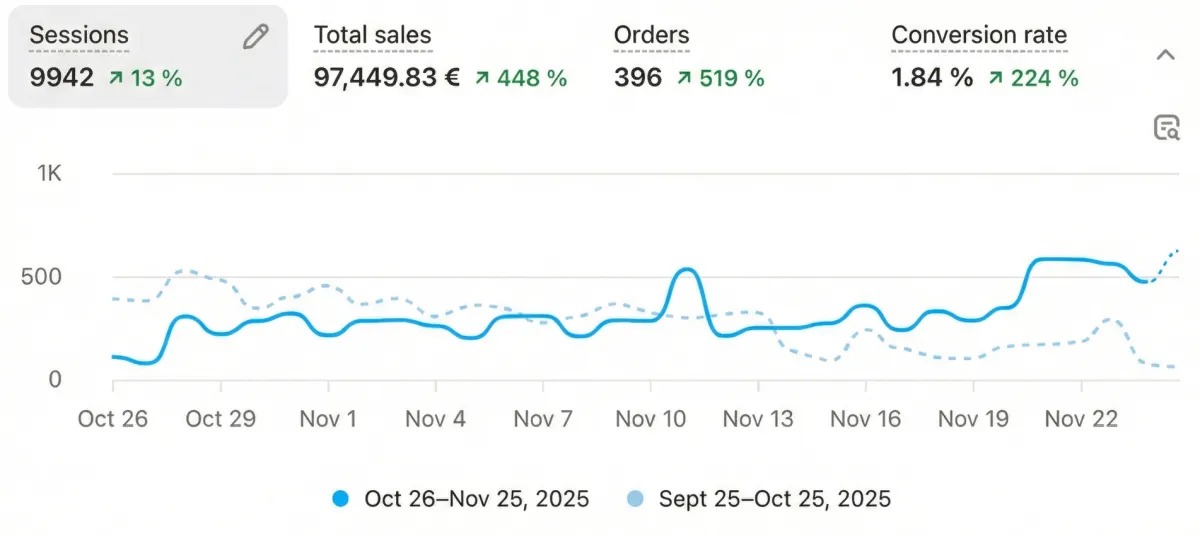Image resolution: width=1200 pixels, height=536 pixels.
Task: Click the Conversion rate 224 % increase arrow
Action: tap(996, 78)
